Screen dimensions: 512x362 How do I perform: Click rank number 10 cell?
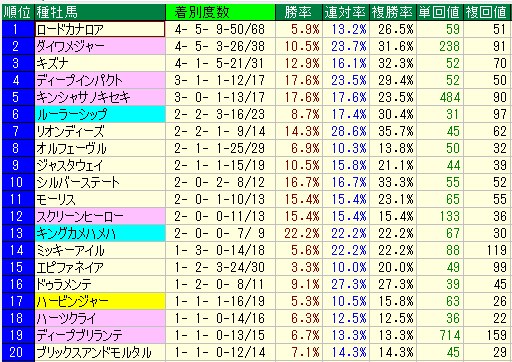click(18, 182)
